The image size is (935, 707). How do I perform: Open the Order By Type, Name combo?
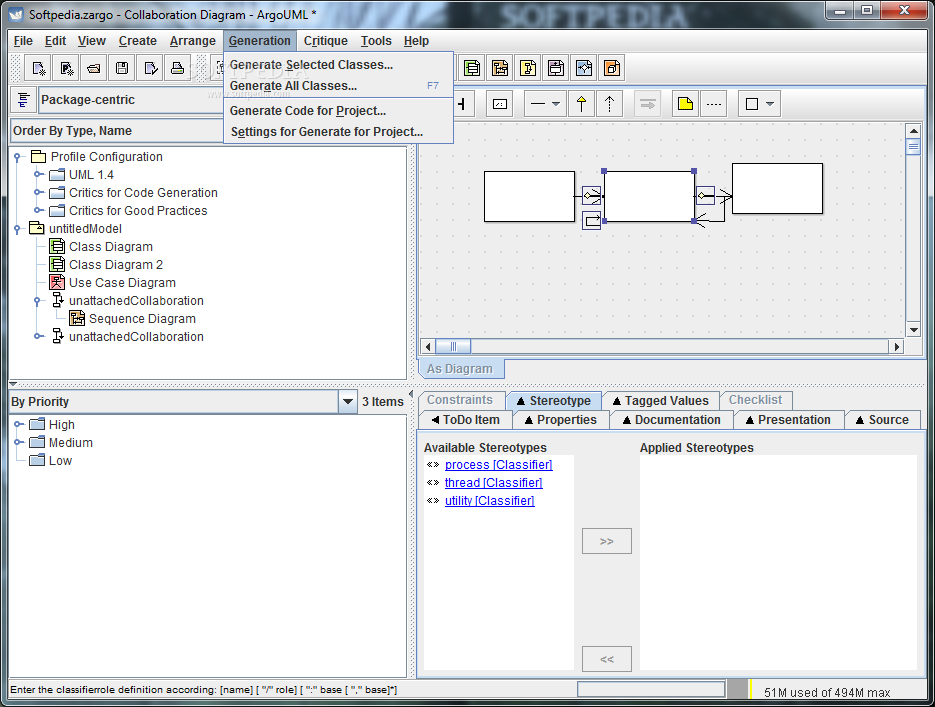coord(117,131)
